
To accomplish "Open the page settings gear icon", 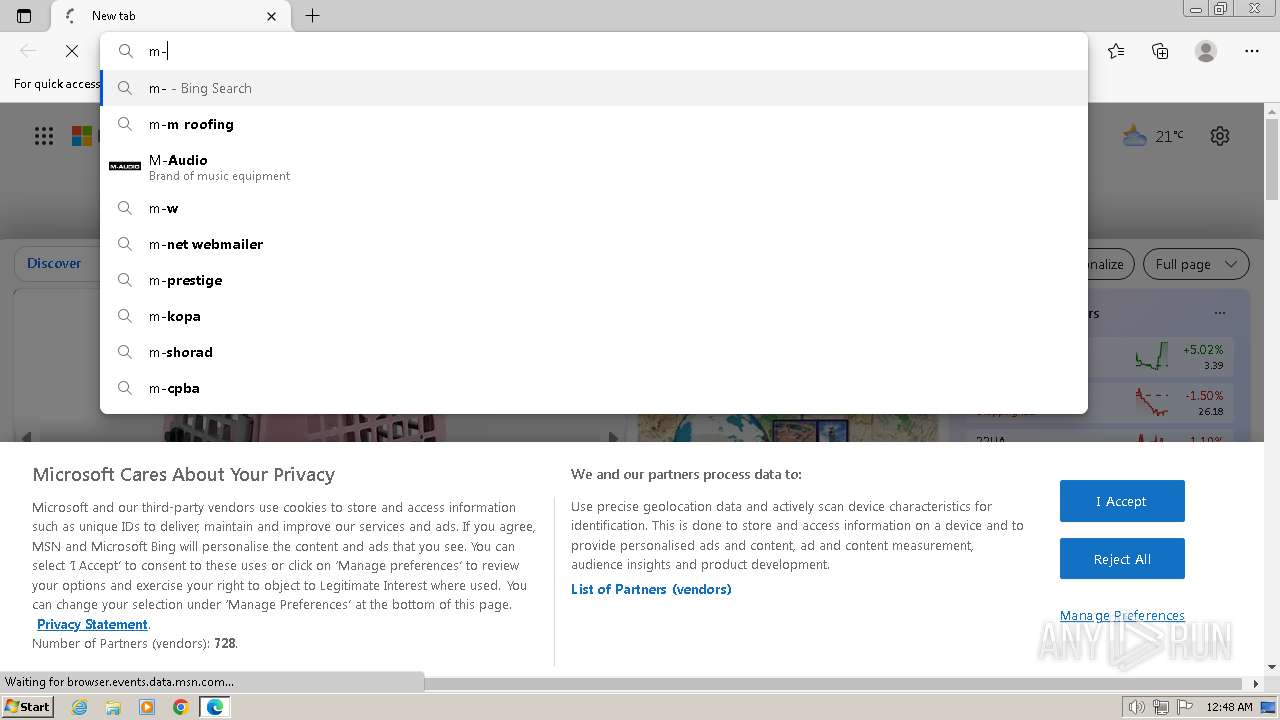I will click(1220, 136).
